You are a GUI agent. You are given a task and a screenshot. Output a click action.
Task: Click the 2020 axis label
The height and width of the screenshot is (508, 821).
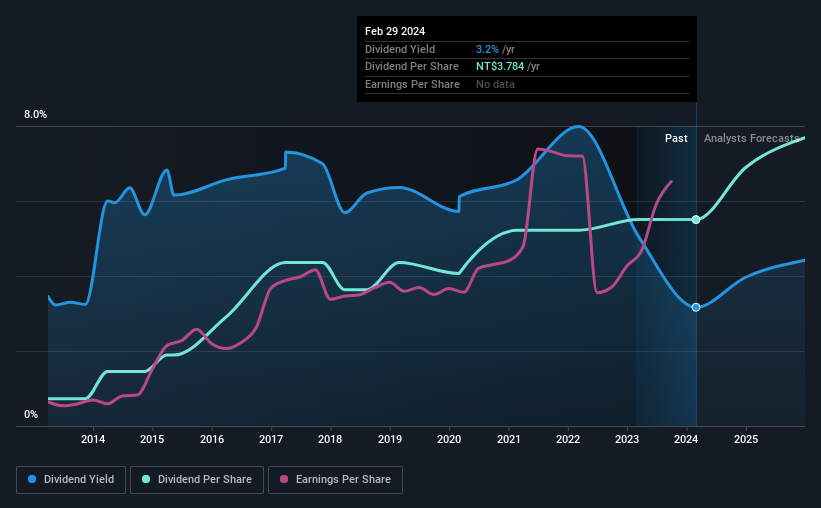coord(449,439)
